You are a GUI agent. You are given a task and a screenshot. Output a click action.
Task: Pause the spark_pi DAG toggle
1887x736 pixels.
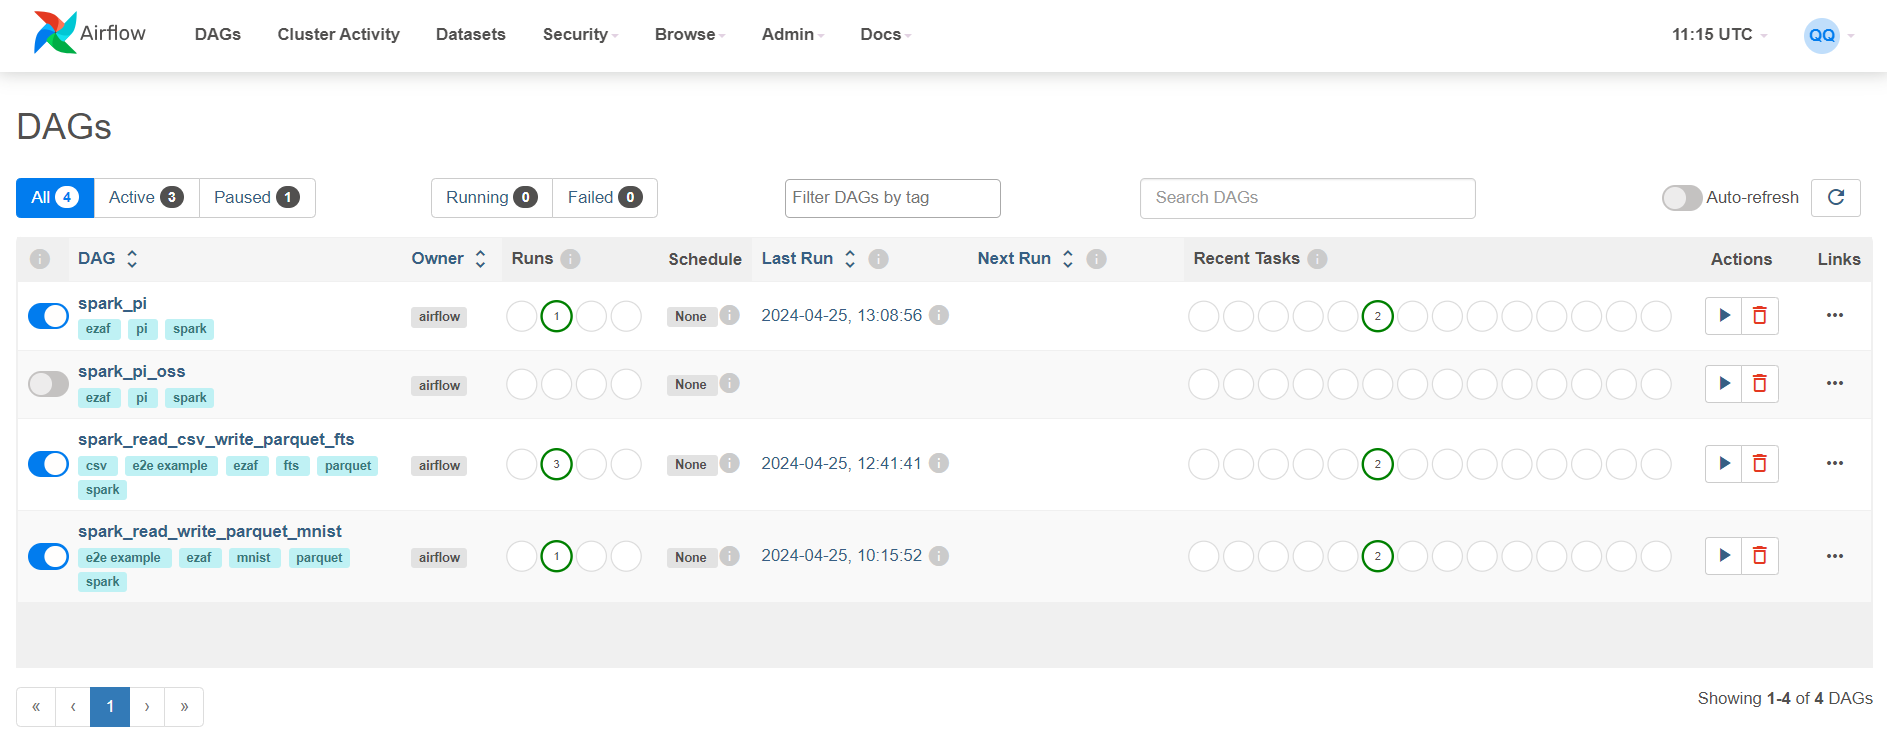pos(48,316)
